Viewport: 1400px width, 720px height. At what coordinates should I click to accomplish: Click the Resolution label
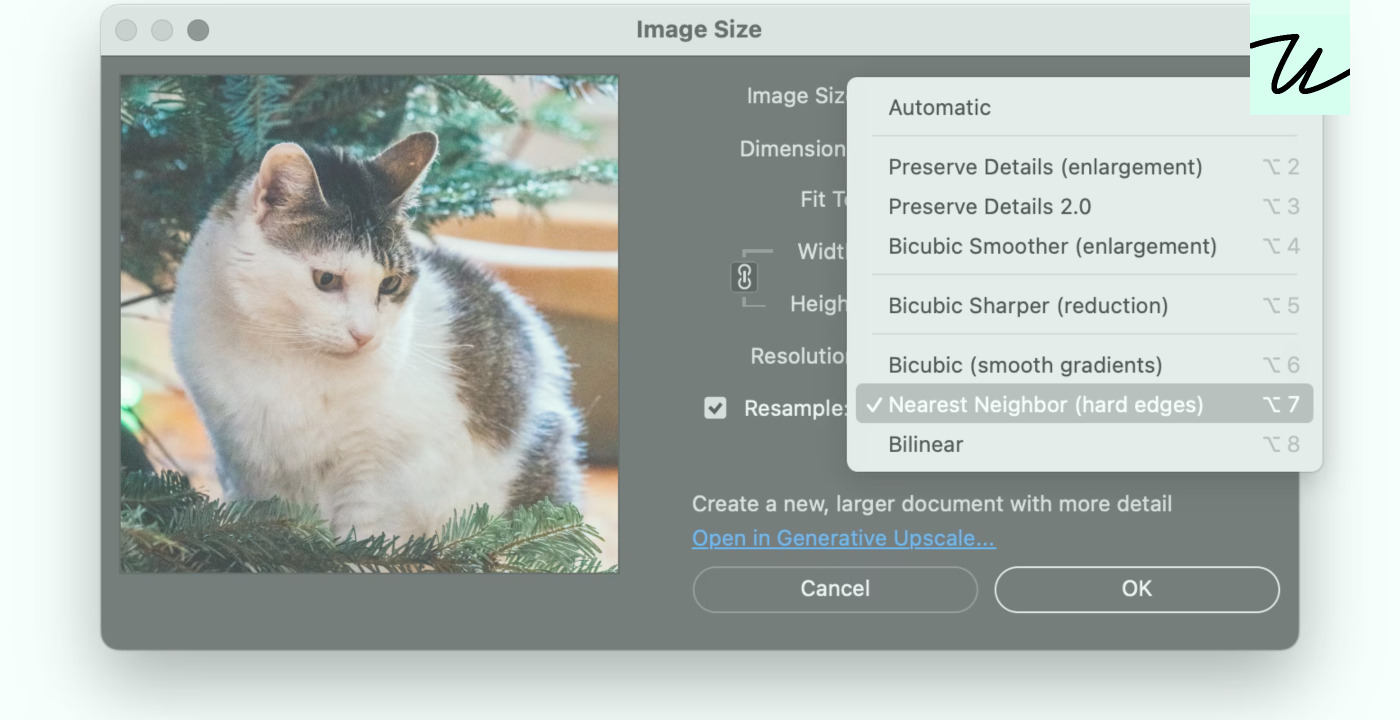click(800, 356)
